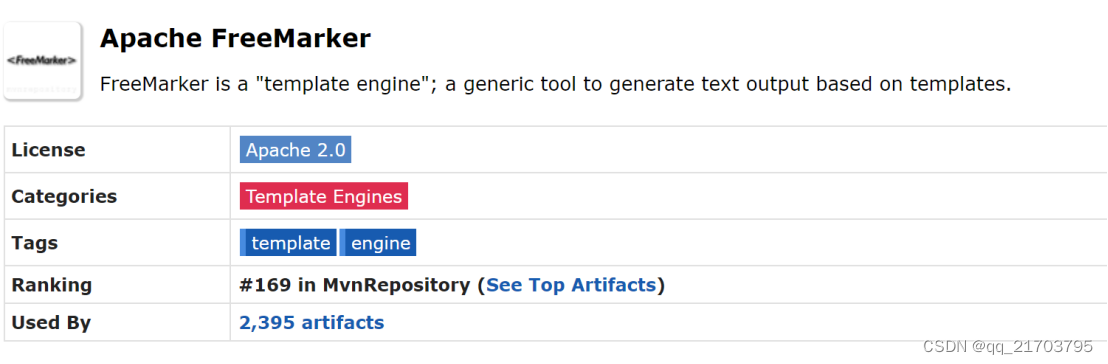The image size is (1108, 364).
Task: Click the Tags row label
Action: tap(35, 243)
